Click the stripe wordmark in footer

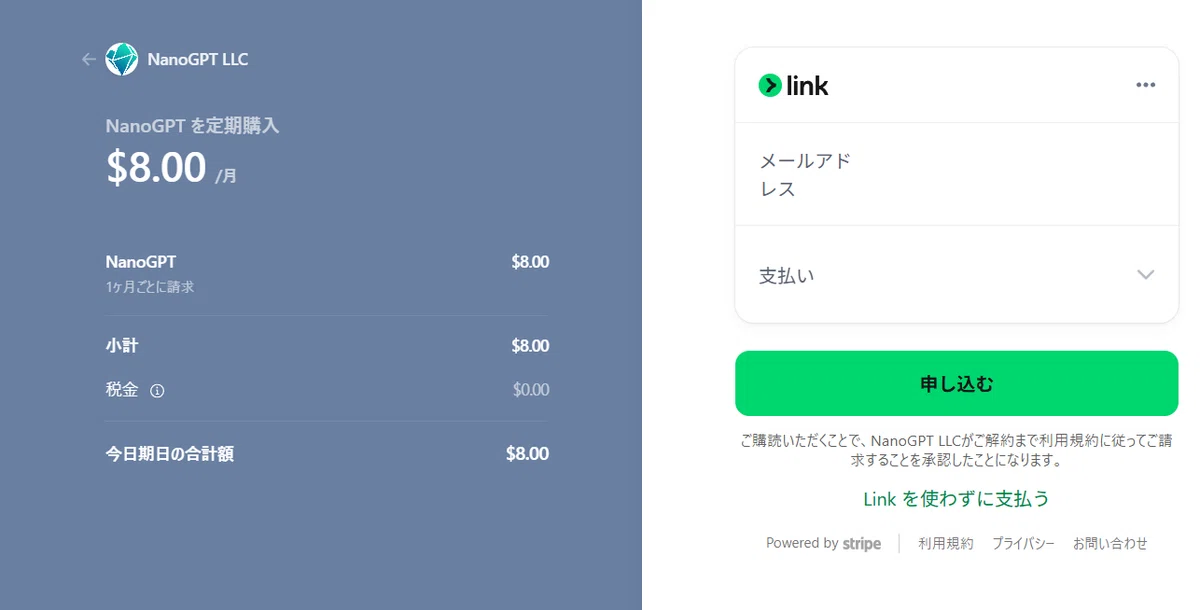pos(862,544)
